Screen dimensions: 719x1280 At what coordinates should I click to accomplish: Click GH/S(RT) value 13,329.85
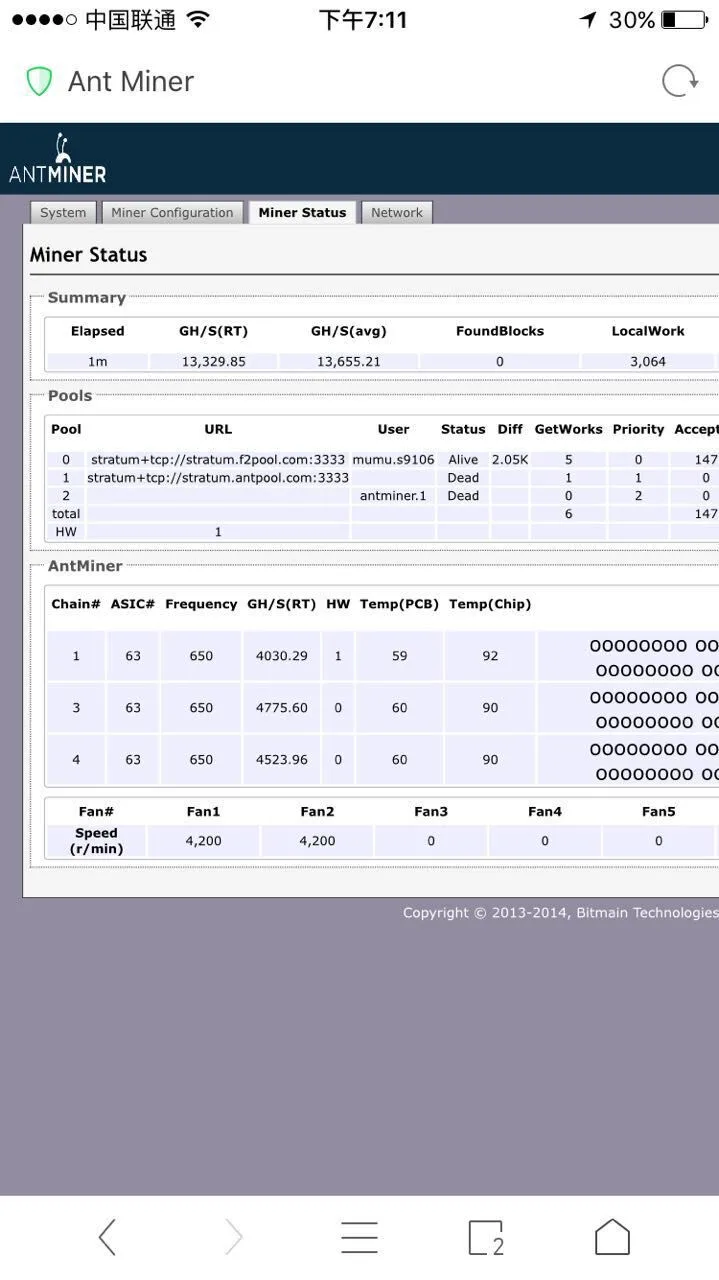pyautogui.click(x=213, y=362)
